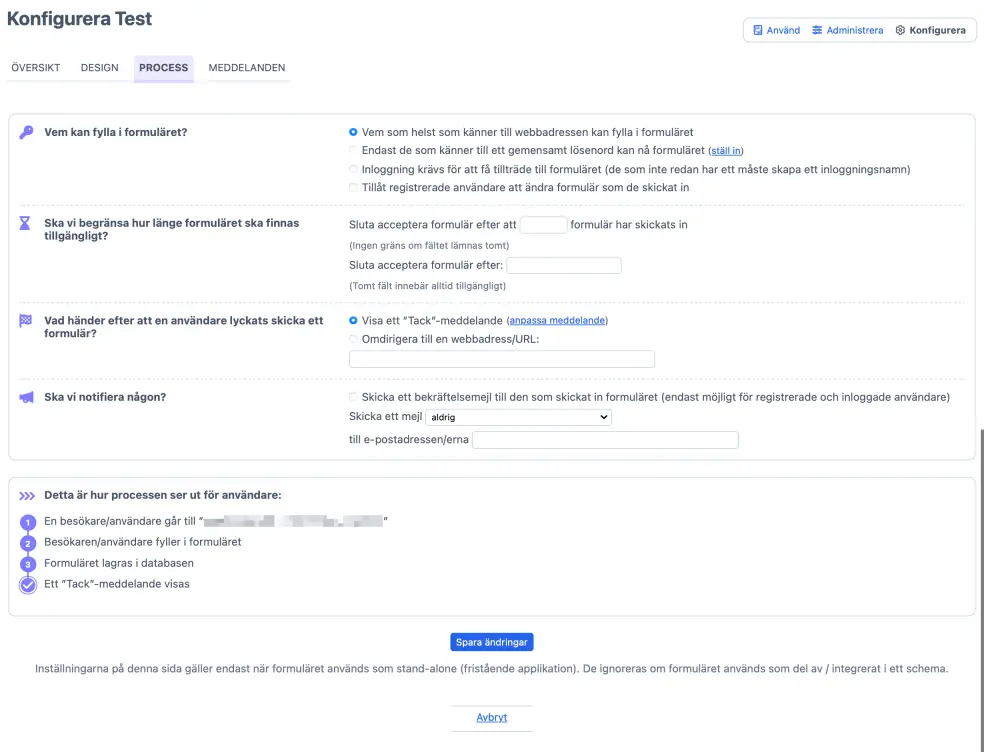Viewport: 984px width, 752px height.
Task: Click the 'till e-postadressen/erna' input field
Action: click(x=605, y=440)
